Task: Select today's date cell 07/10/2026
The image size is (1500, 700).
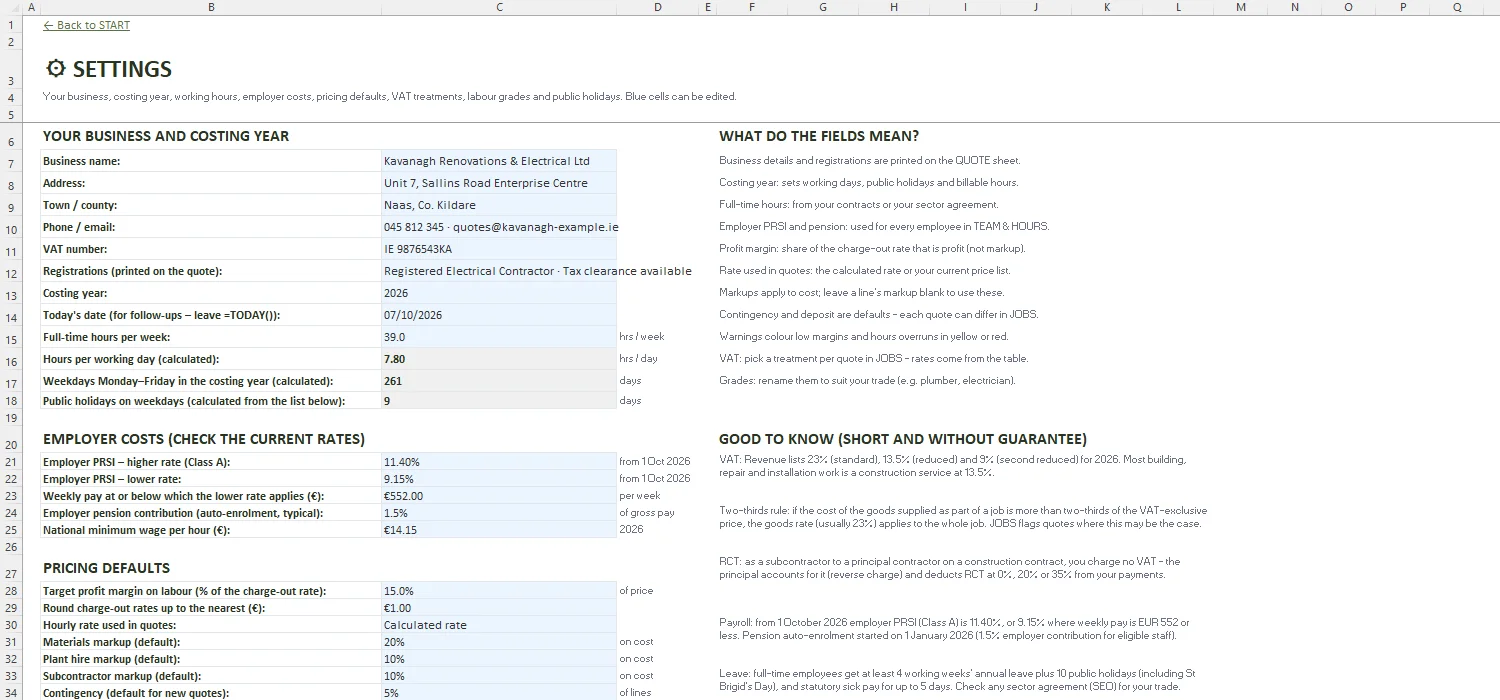Action: [499, 315]
